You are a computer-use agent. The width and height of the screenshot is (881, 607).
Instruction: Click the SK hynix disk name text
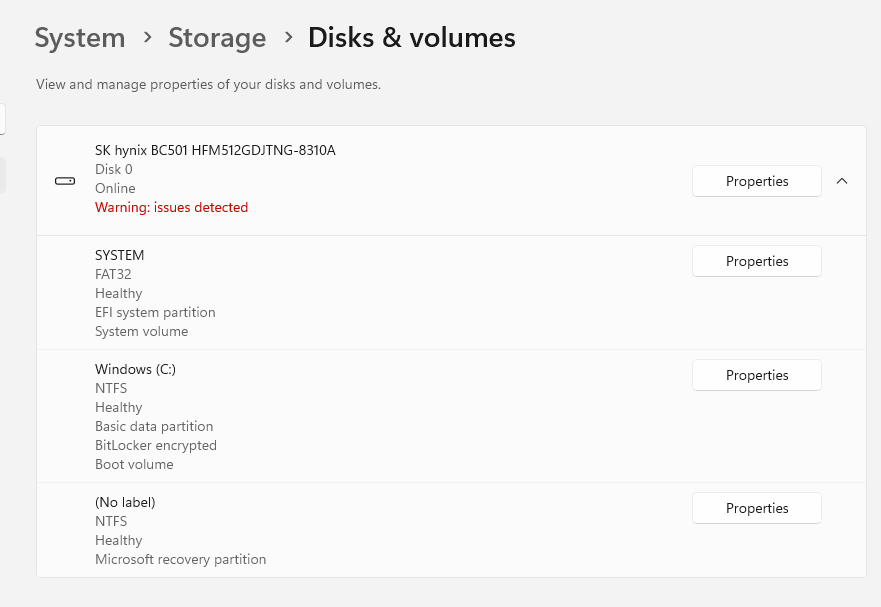coord(215,150)
